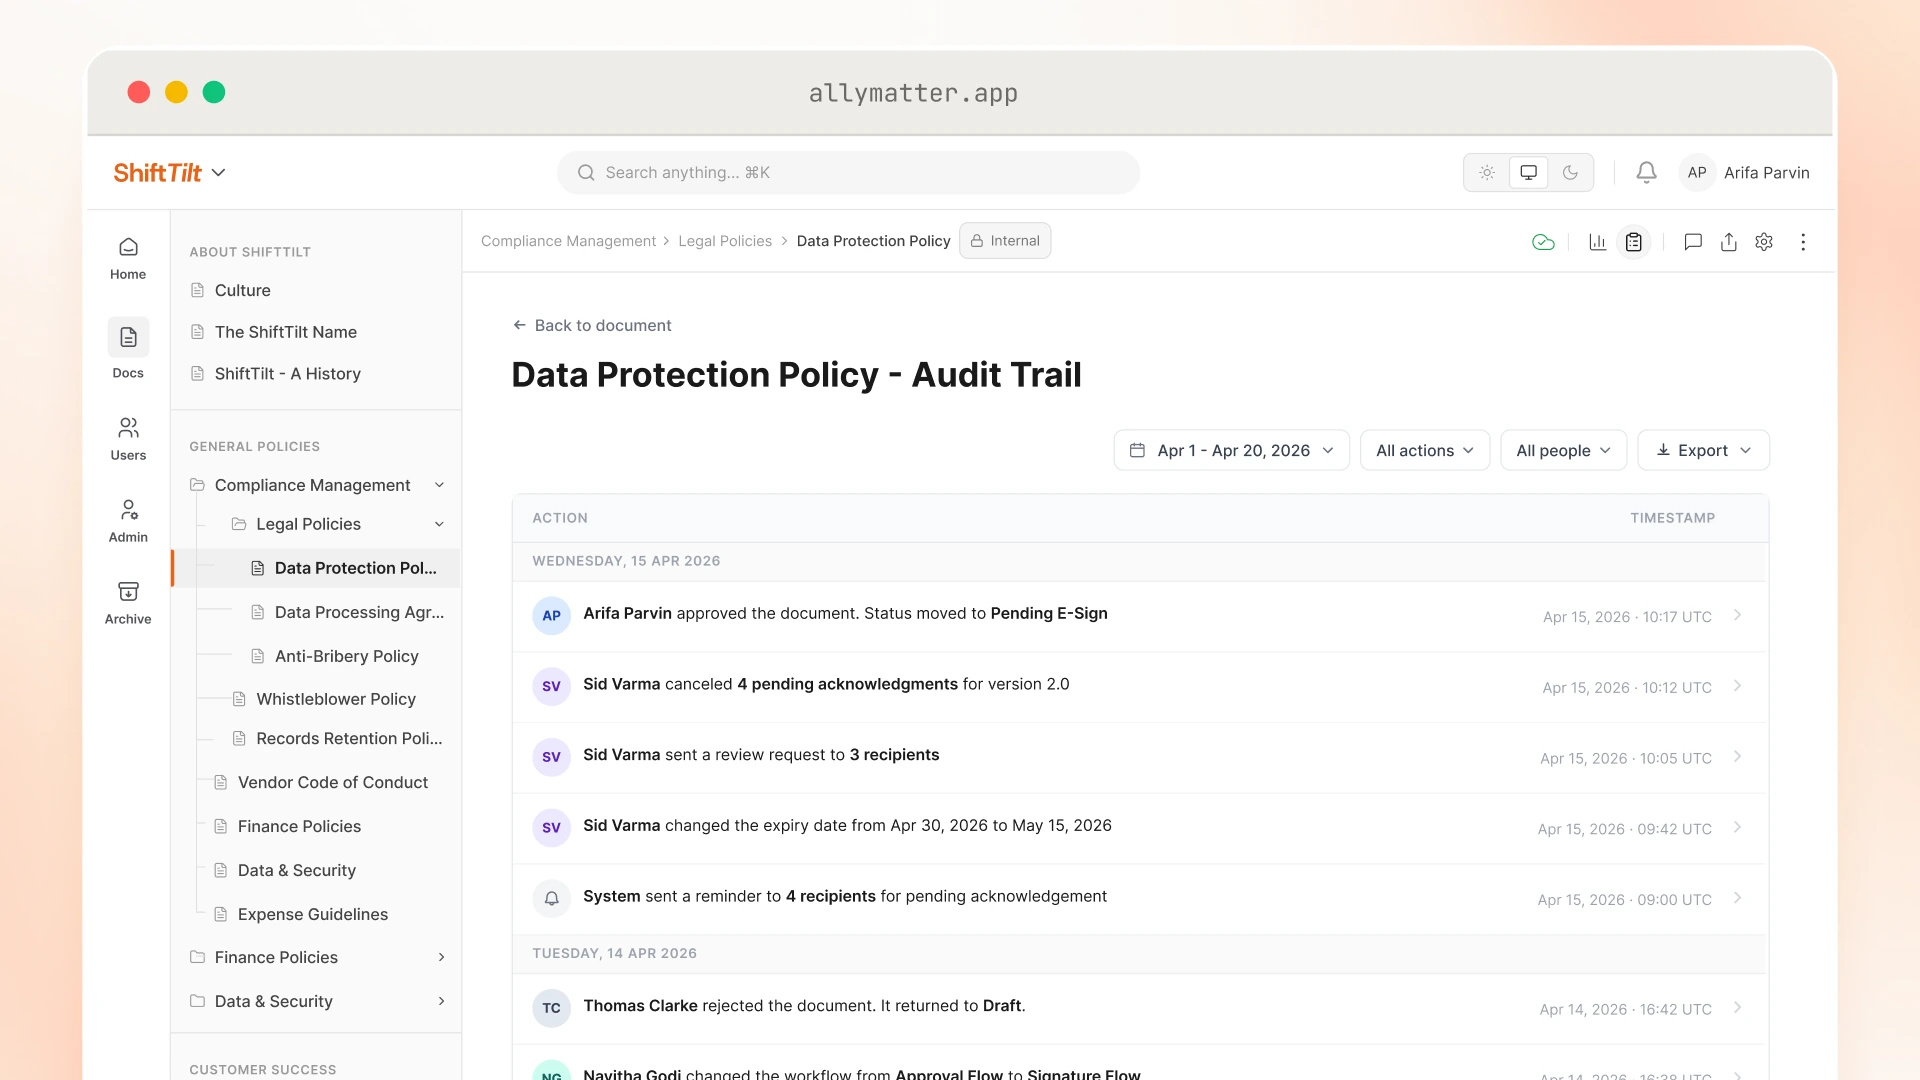Click the Internal visibility badge

(x=1004, y=241)
